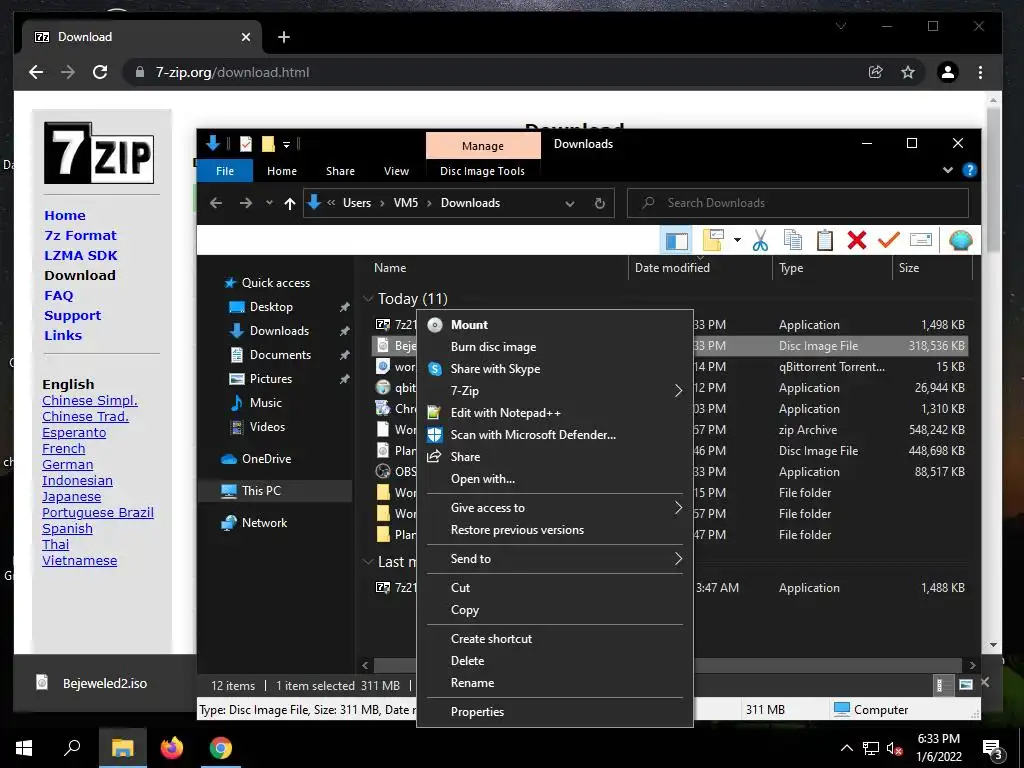Expand the Explorer ribbon chevron

point(948,170)
